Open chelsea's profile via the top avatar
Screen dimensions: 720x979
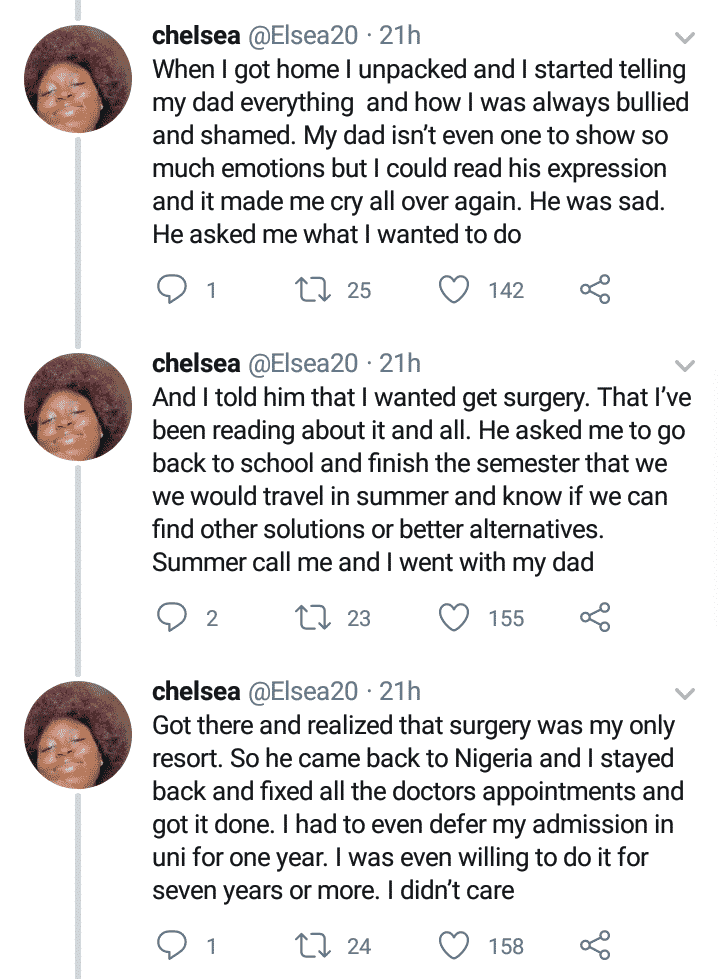77,78
